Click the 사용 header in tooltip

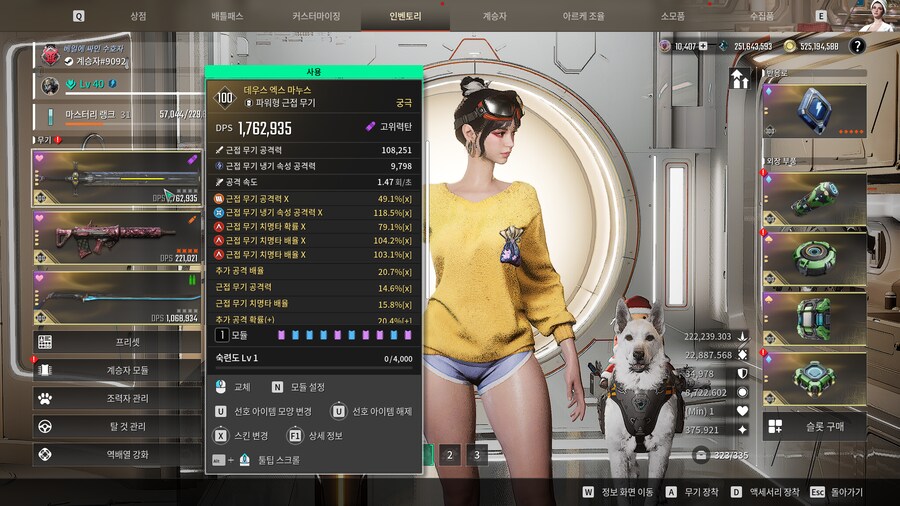pyautogui.click(x=314, y=72)
